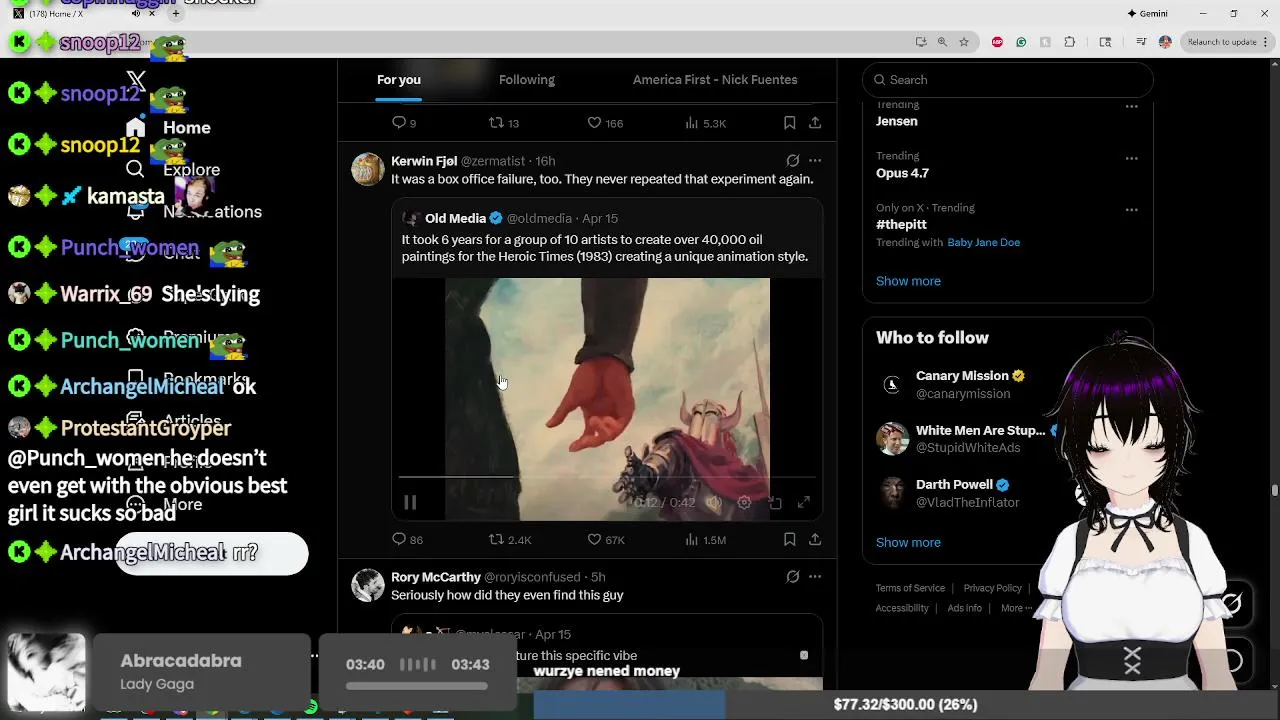The image size is (1280, 720).
Task: Open the Chrome profile avatar
Action: (1165, 42)
